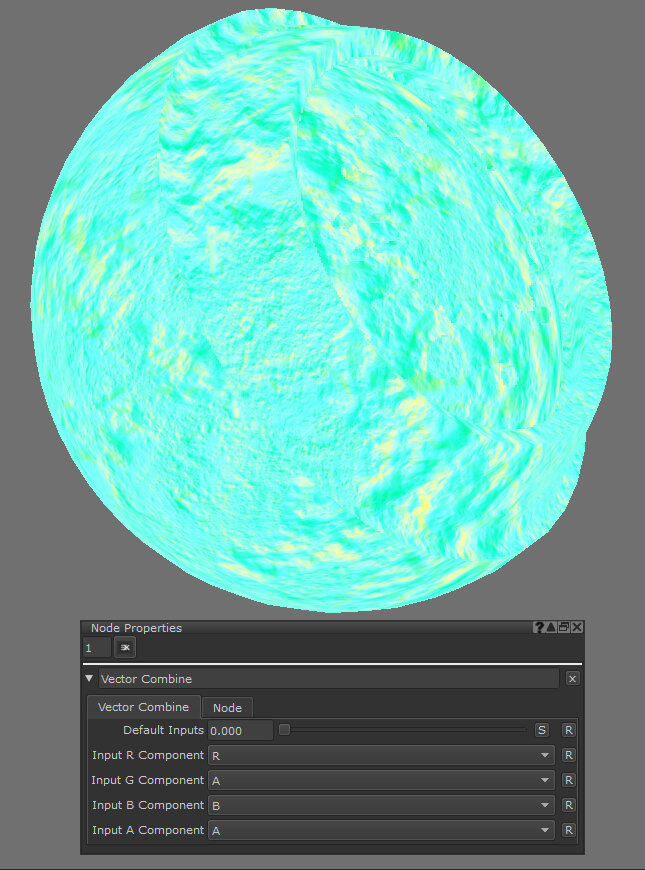Click the S button for Default Inputs

point(542,730)
